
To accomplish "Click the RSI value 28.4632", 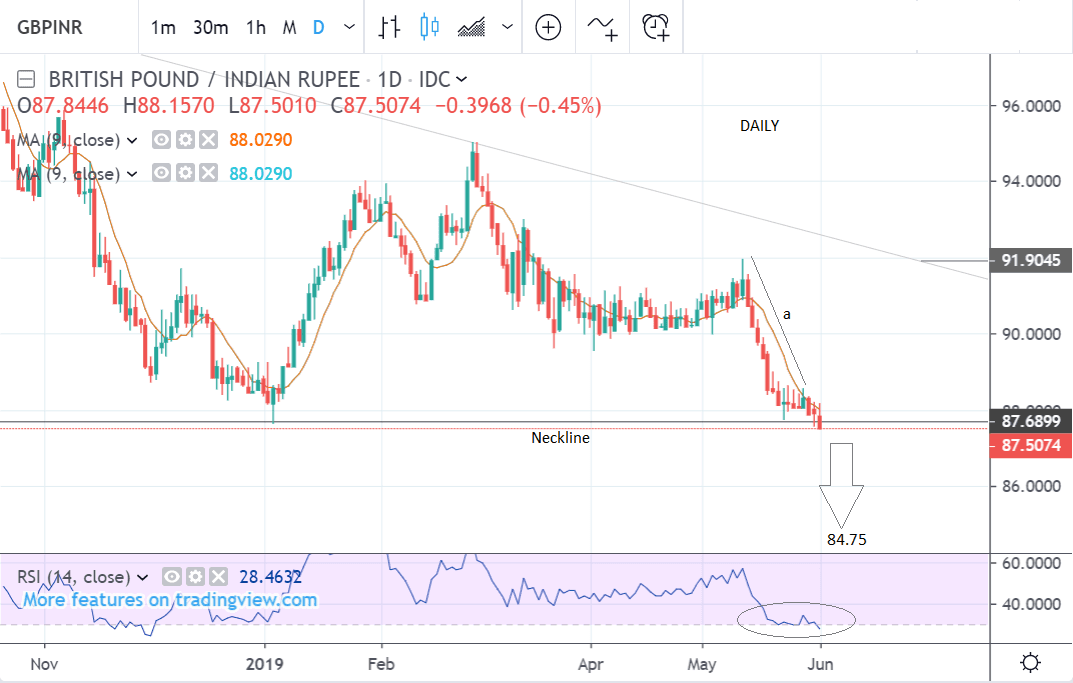I will pos(270,577).
